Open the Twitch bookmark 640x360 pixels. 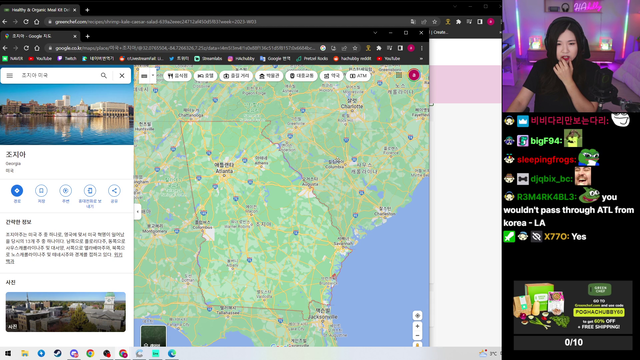point(67,59)
